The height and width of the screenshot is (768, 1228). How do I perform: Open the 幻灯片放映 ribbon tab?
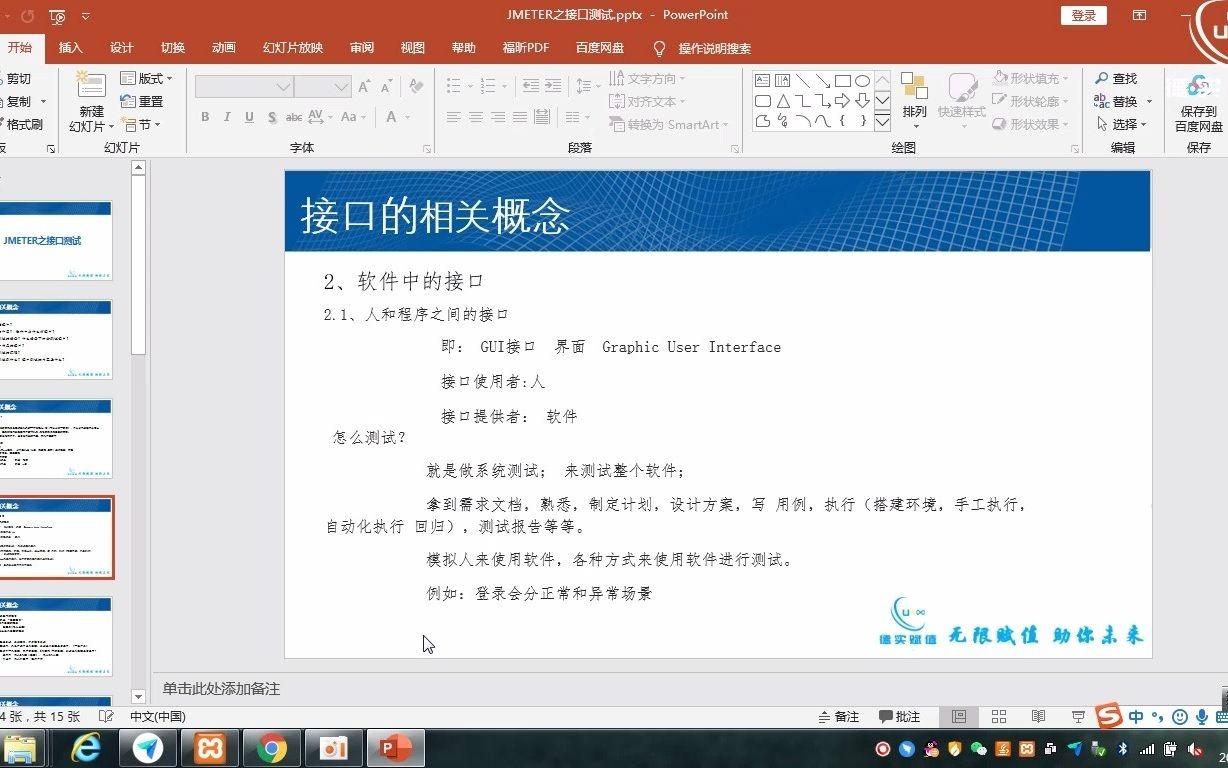coord(292,47)
